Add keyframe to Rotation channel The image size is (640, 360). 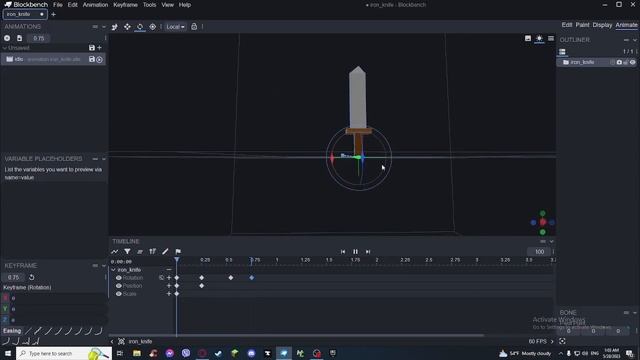[x=169, y=278]
